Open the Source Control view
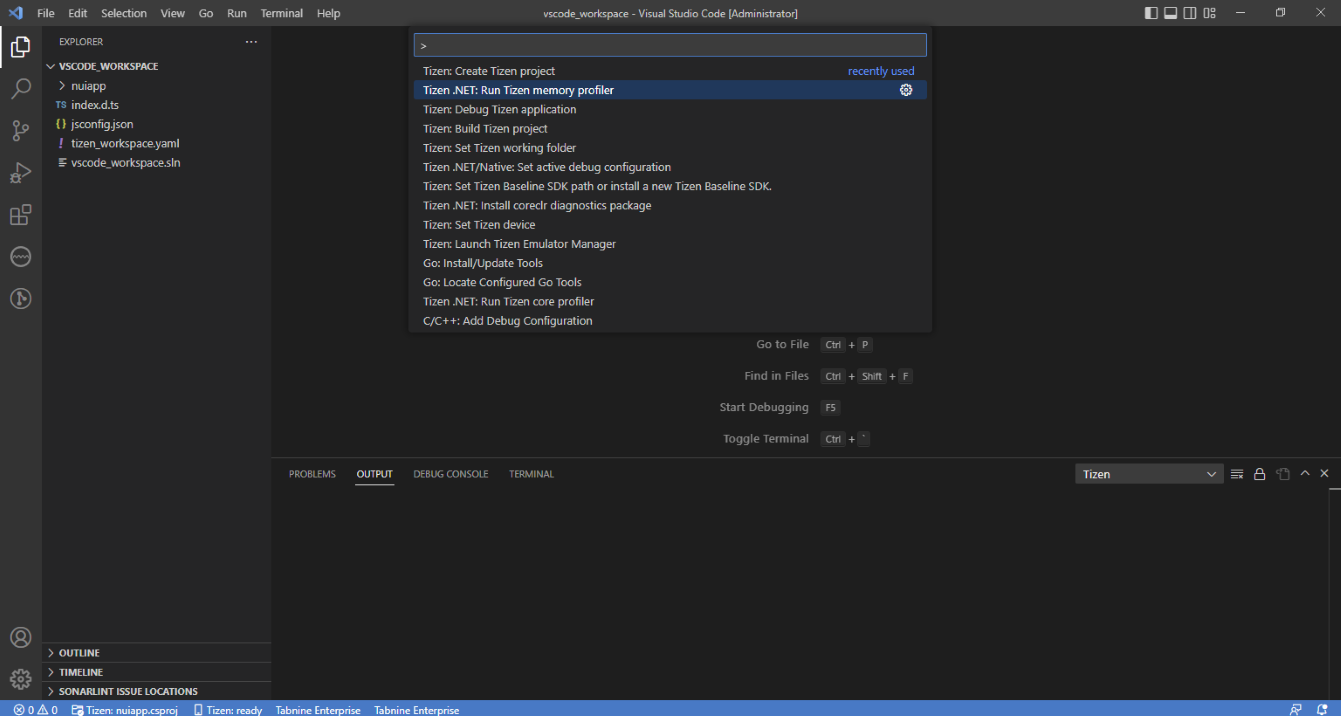This screenshot has width=1341, height=716. point(21,130)
